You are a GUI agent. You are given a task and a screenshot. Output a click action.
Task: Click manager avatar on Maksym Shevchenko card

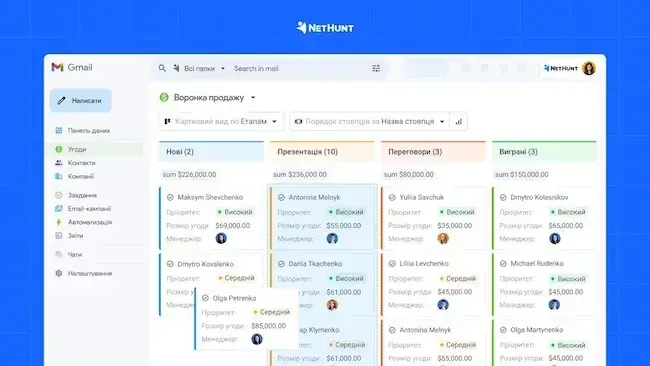(x=221, y=238)
